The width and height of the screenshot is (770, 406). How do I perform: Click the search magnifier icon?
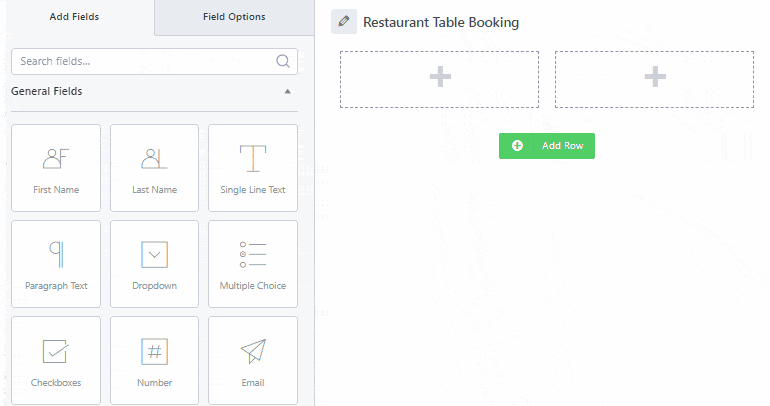click(x=283, y=61)
